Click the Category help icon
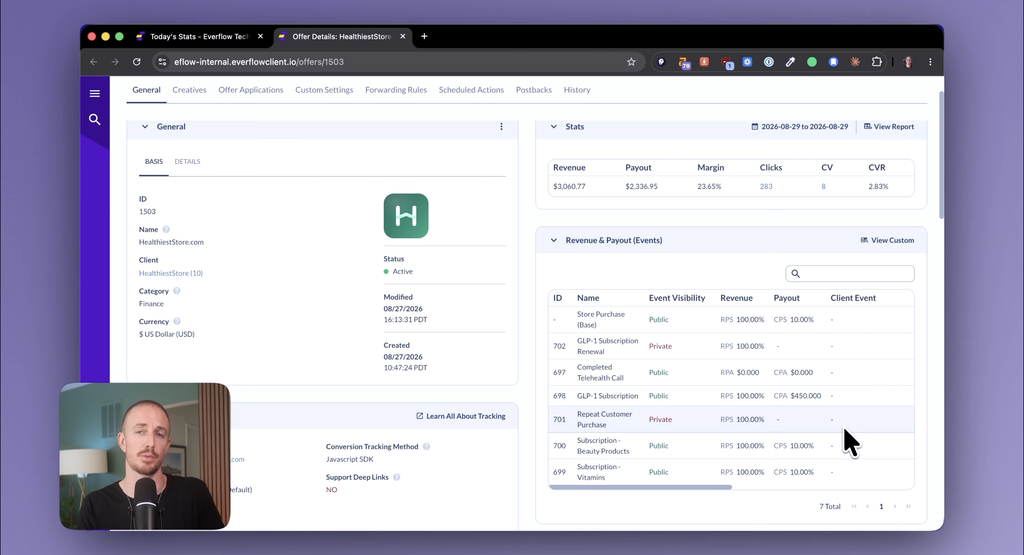 click(176, 291)
